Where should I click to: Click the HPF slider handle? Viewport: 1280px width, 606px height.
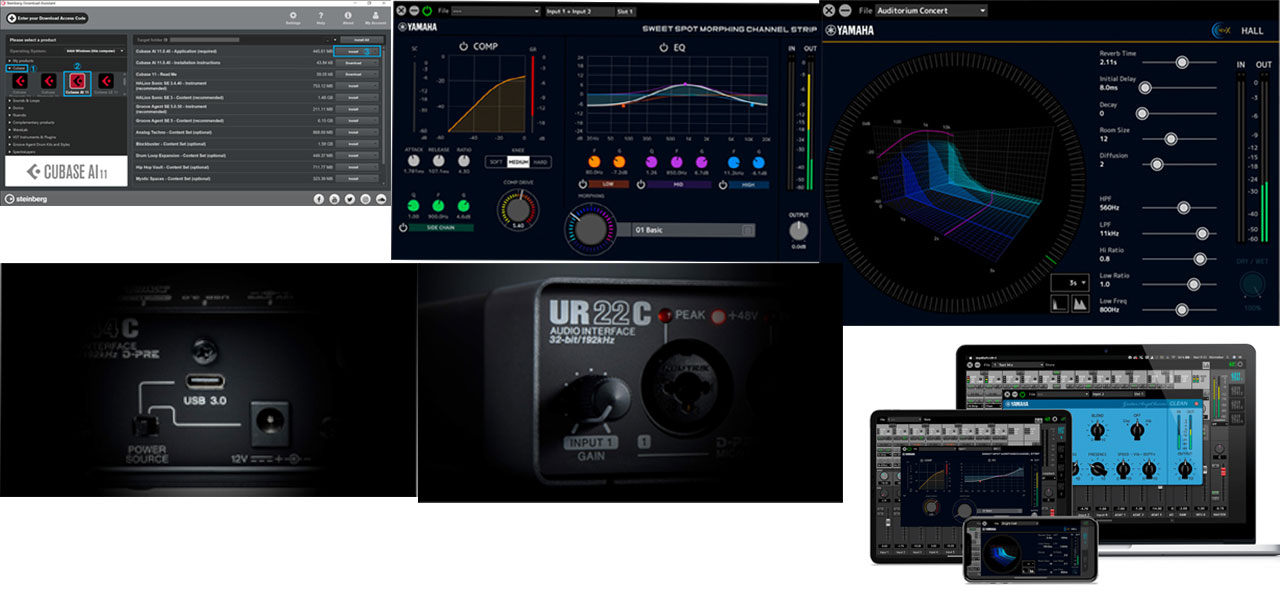click(x=1183, y=208)
